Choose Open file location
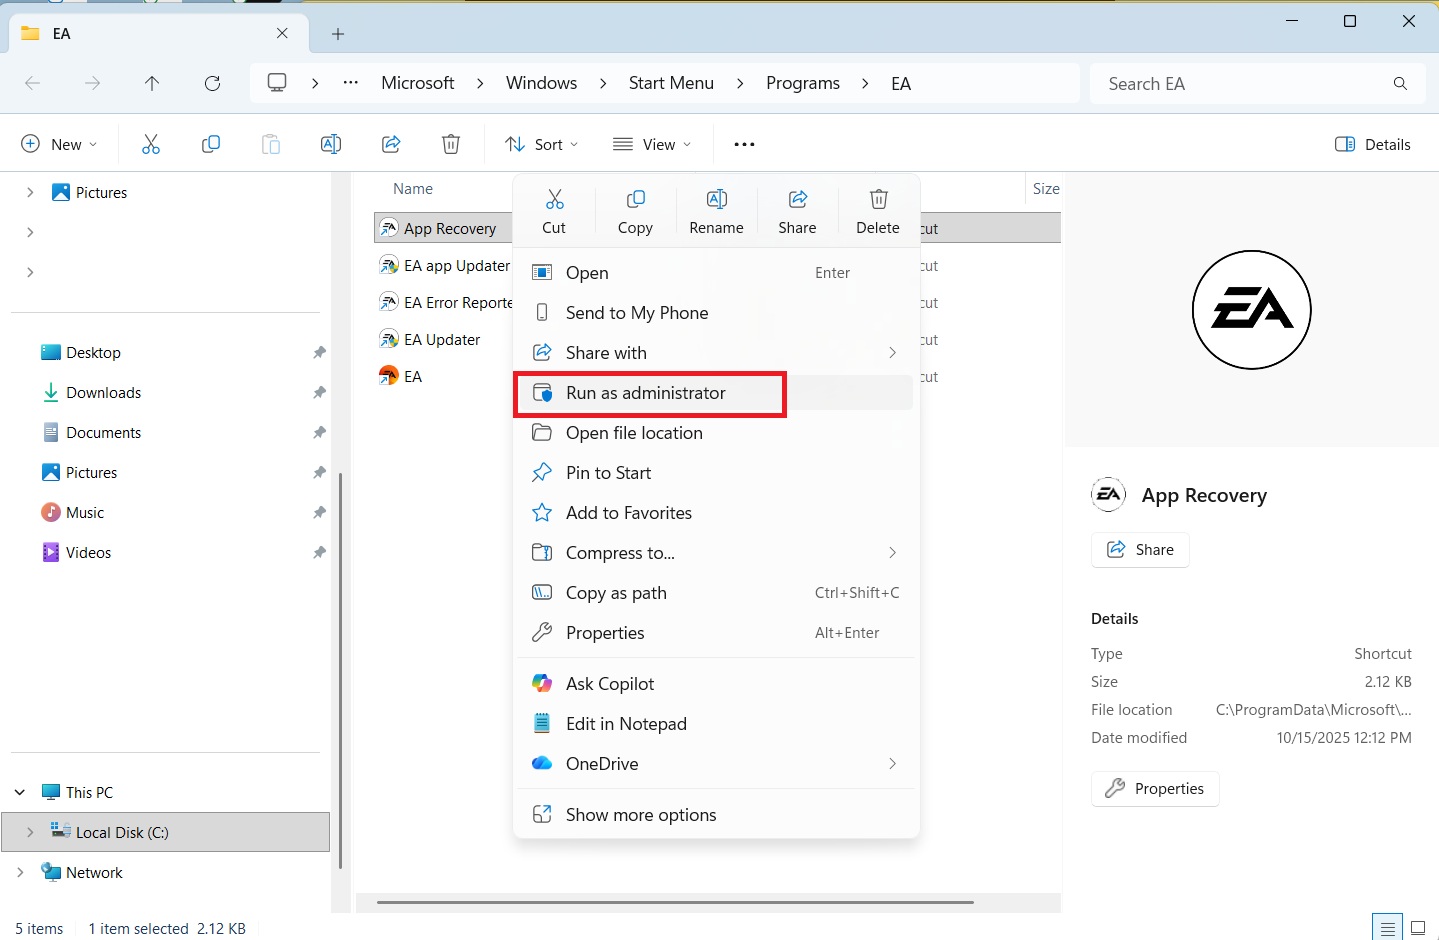Screen dimensions: 1439x940 click(x=716, y=433)
